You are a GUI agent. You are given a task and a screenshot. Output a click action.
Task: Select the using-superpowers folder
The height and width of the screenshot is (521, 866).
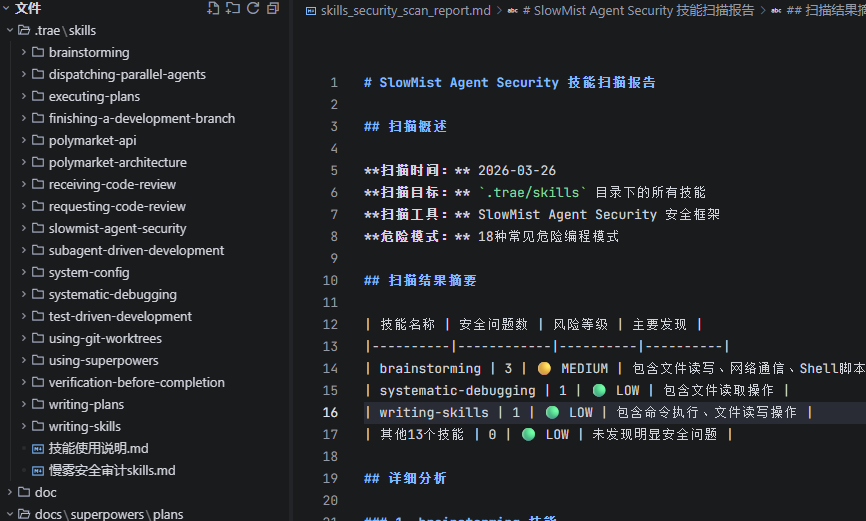(x=103, y=360)
